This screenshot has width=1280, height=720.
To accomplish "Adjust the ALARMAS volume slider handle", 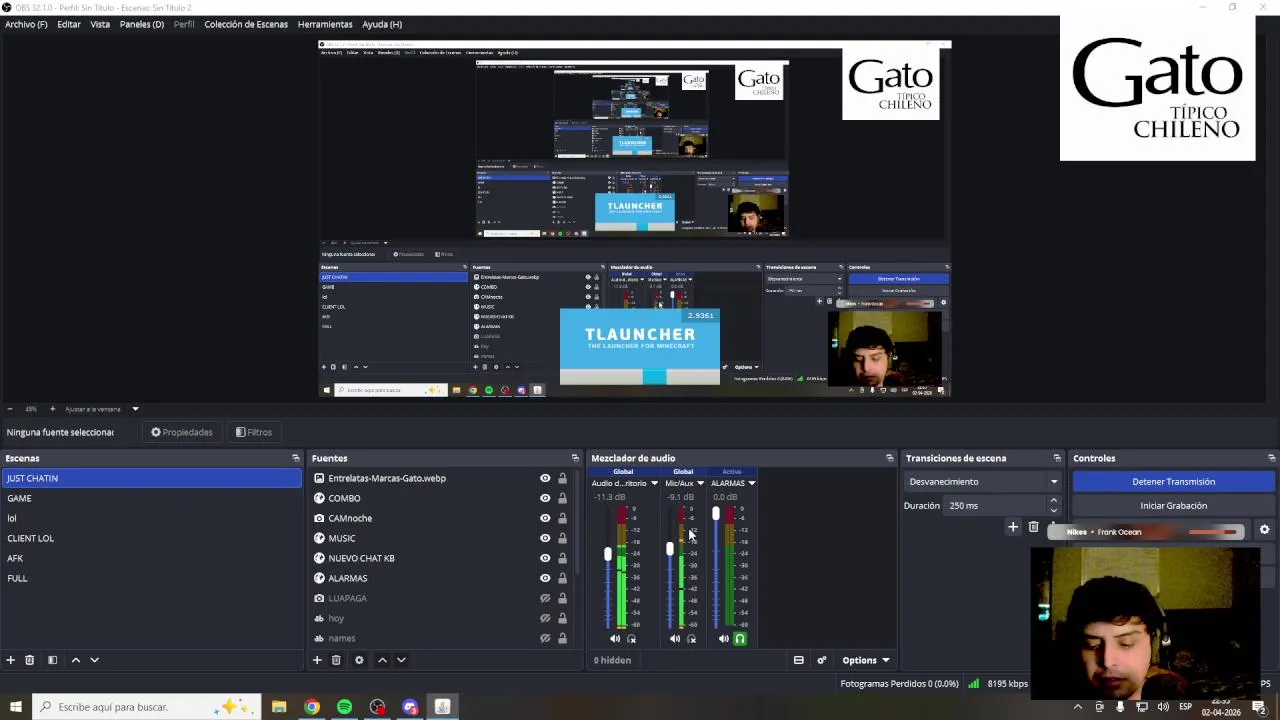I will click(715, 513).
